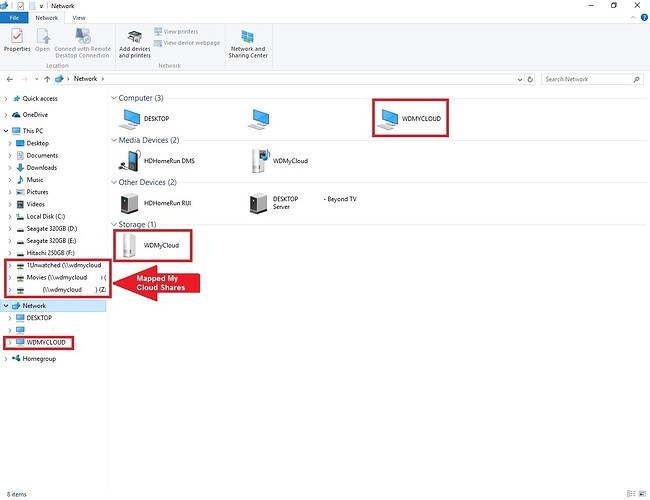Expand WDMYCLOUD node in sidebar
Viewport: 650px width, 500px height.
coord(10,342)
